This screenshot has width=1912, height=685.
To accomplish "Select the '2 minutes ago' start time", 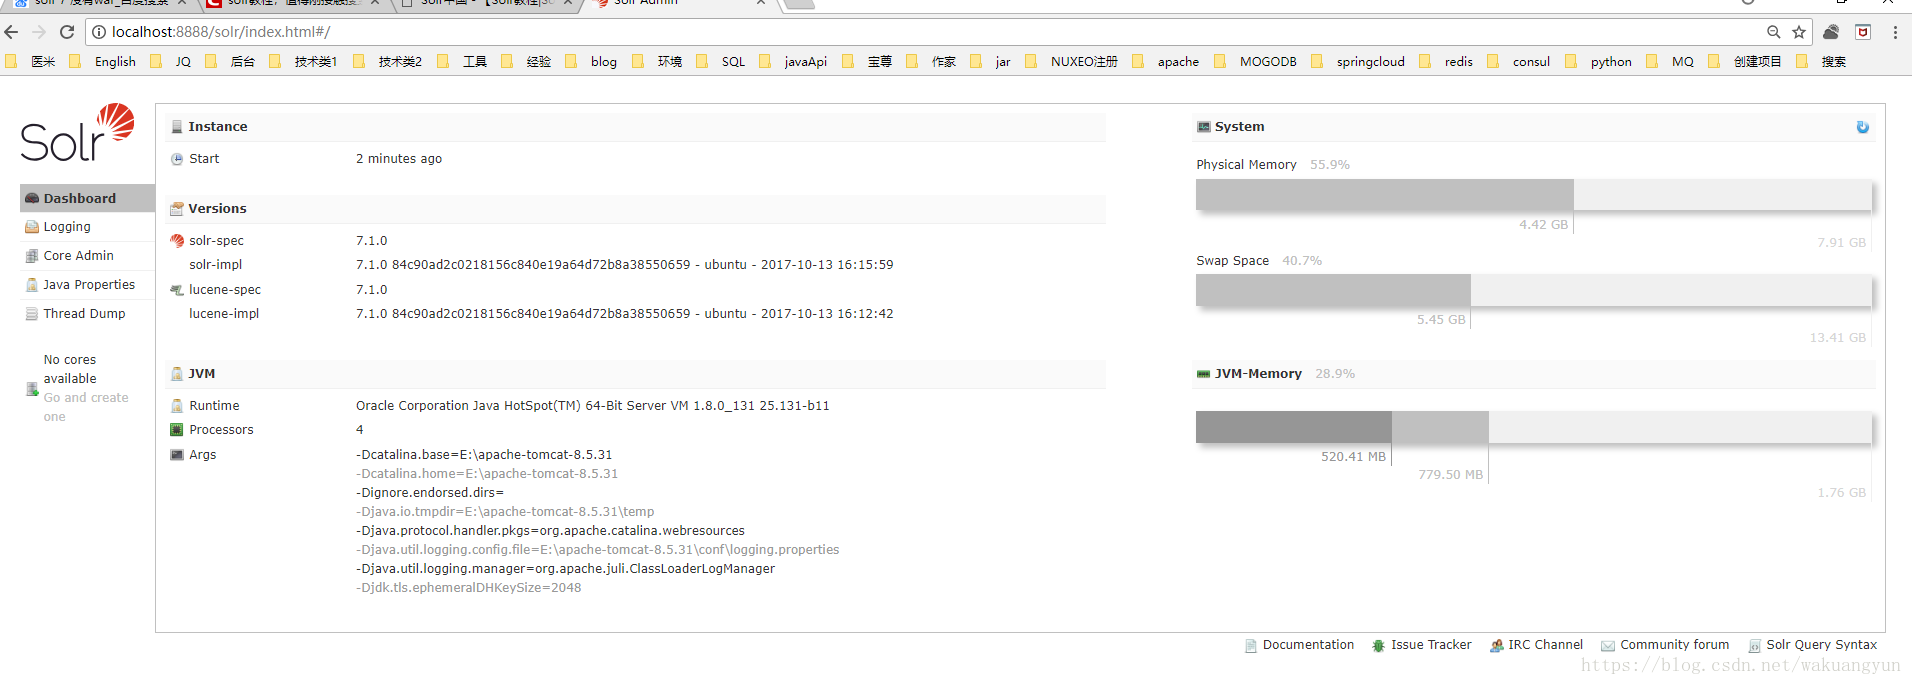I will (399, 159).
